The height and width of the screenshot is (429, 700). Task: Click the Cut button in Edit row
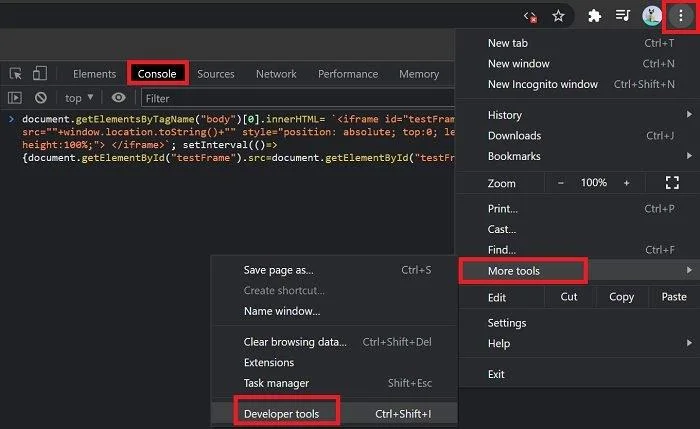tap(569, 297)
